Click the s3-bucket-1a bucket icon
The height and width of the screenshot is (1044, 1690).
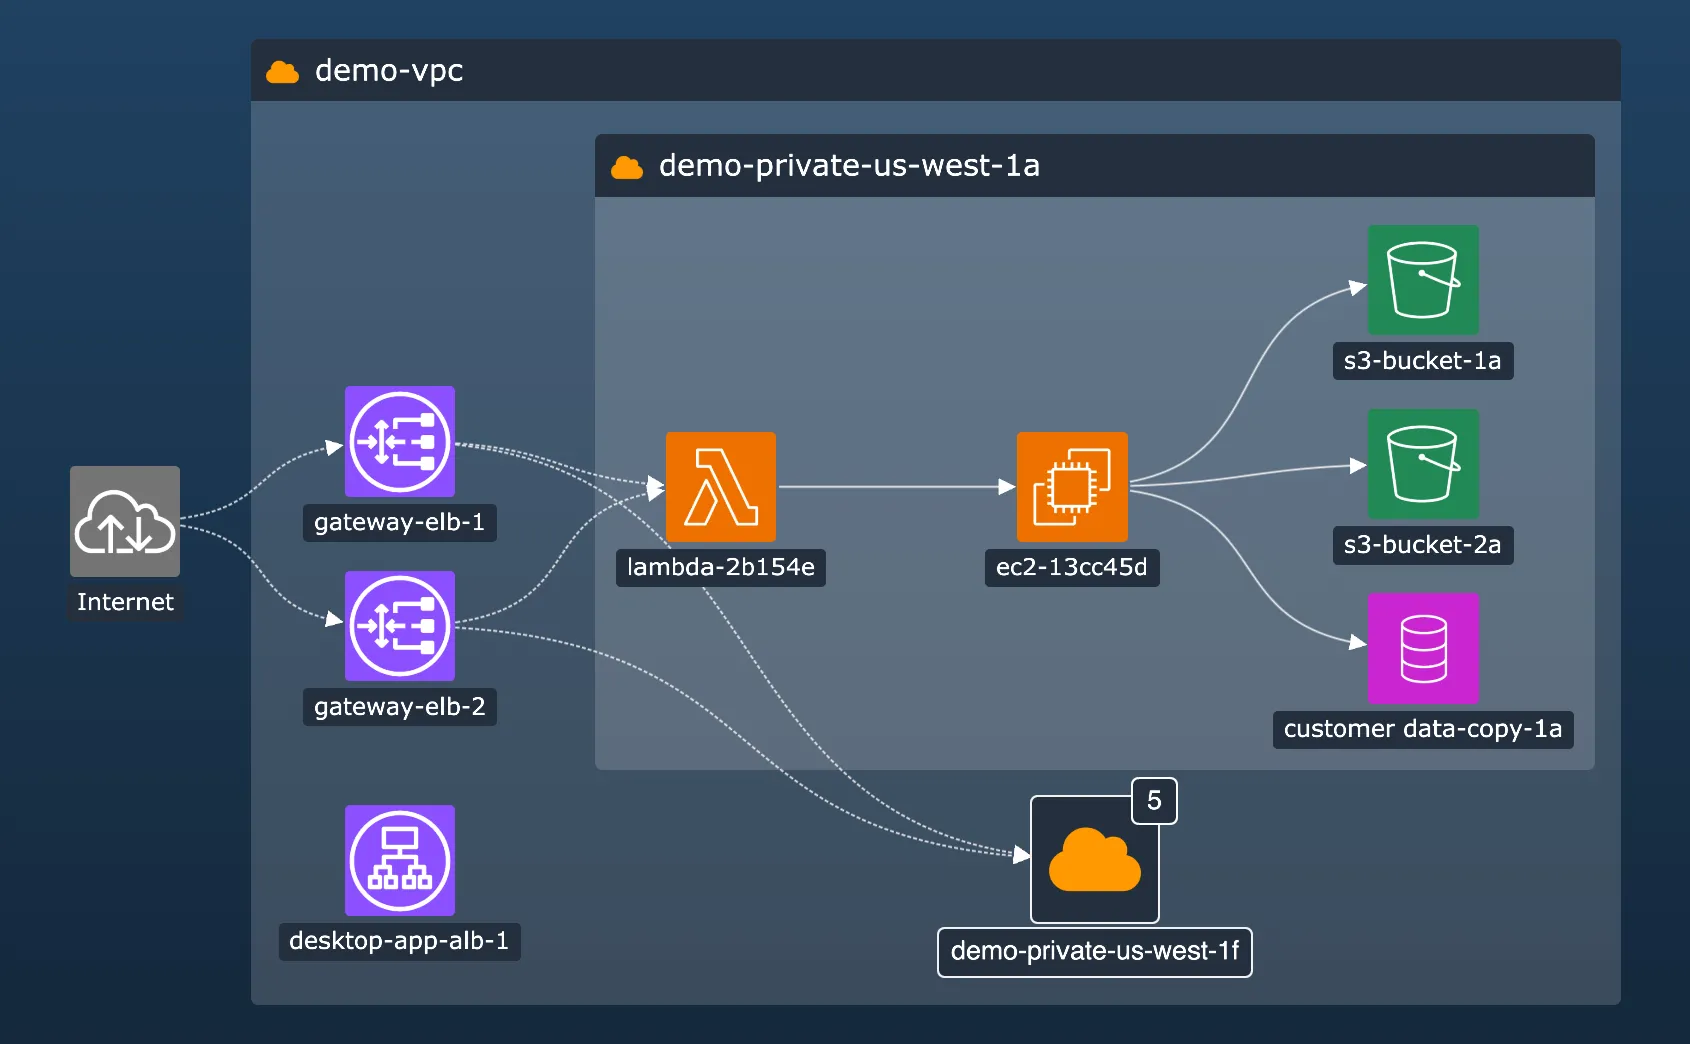point(1423,280)
